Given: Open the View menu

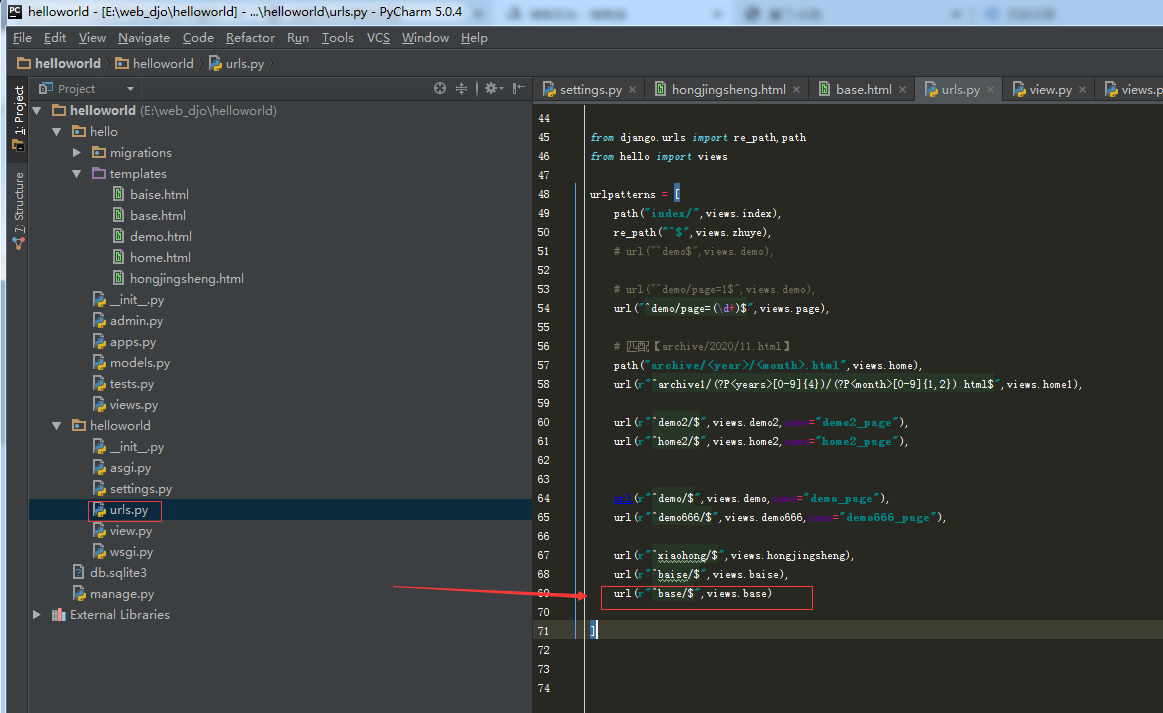Looking at the screenshot, I should 92,38.
